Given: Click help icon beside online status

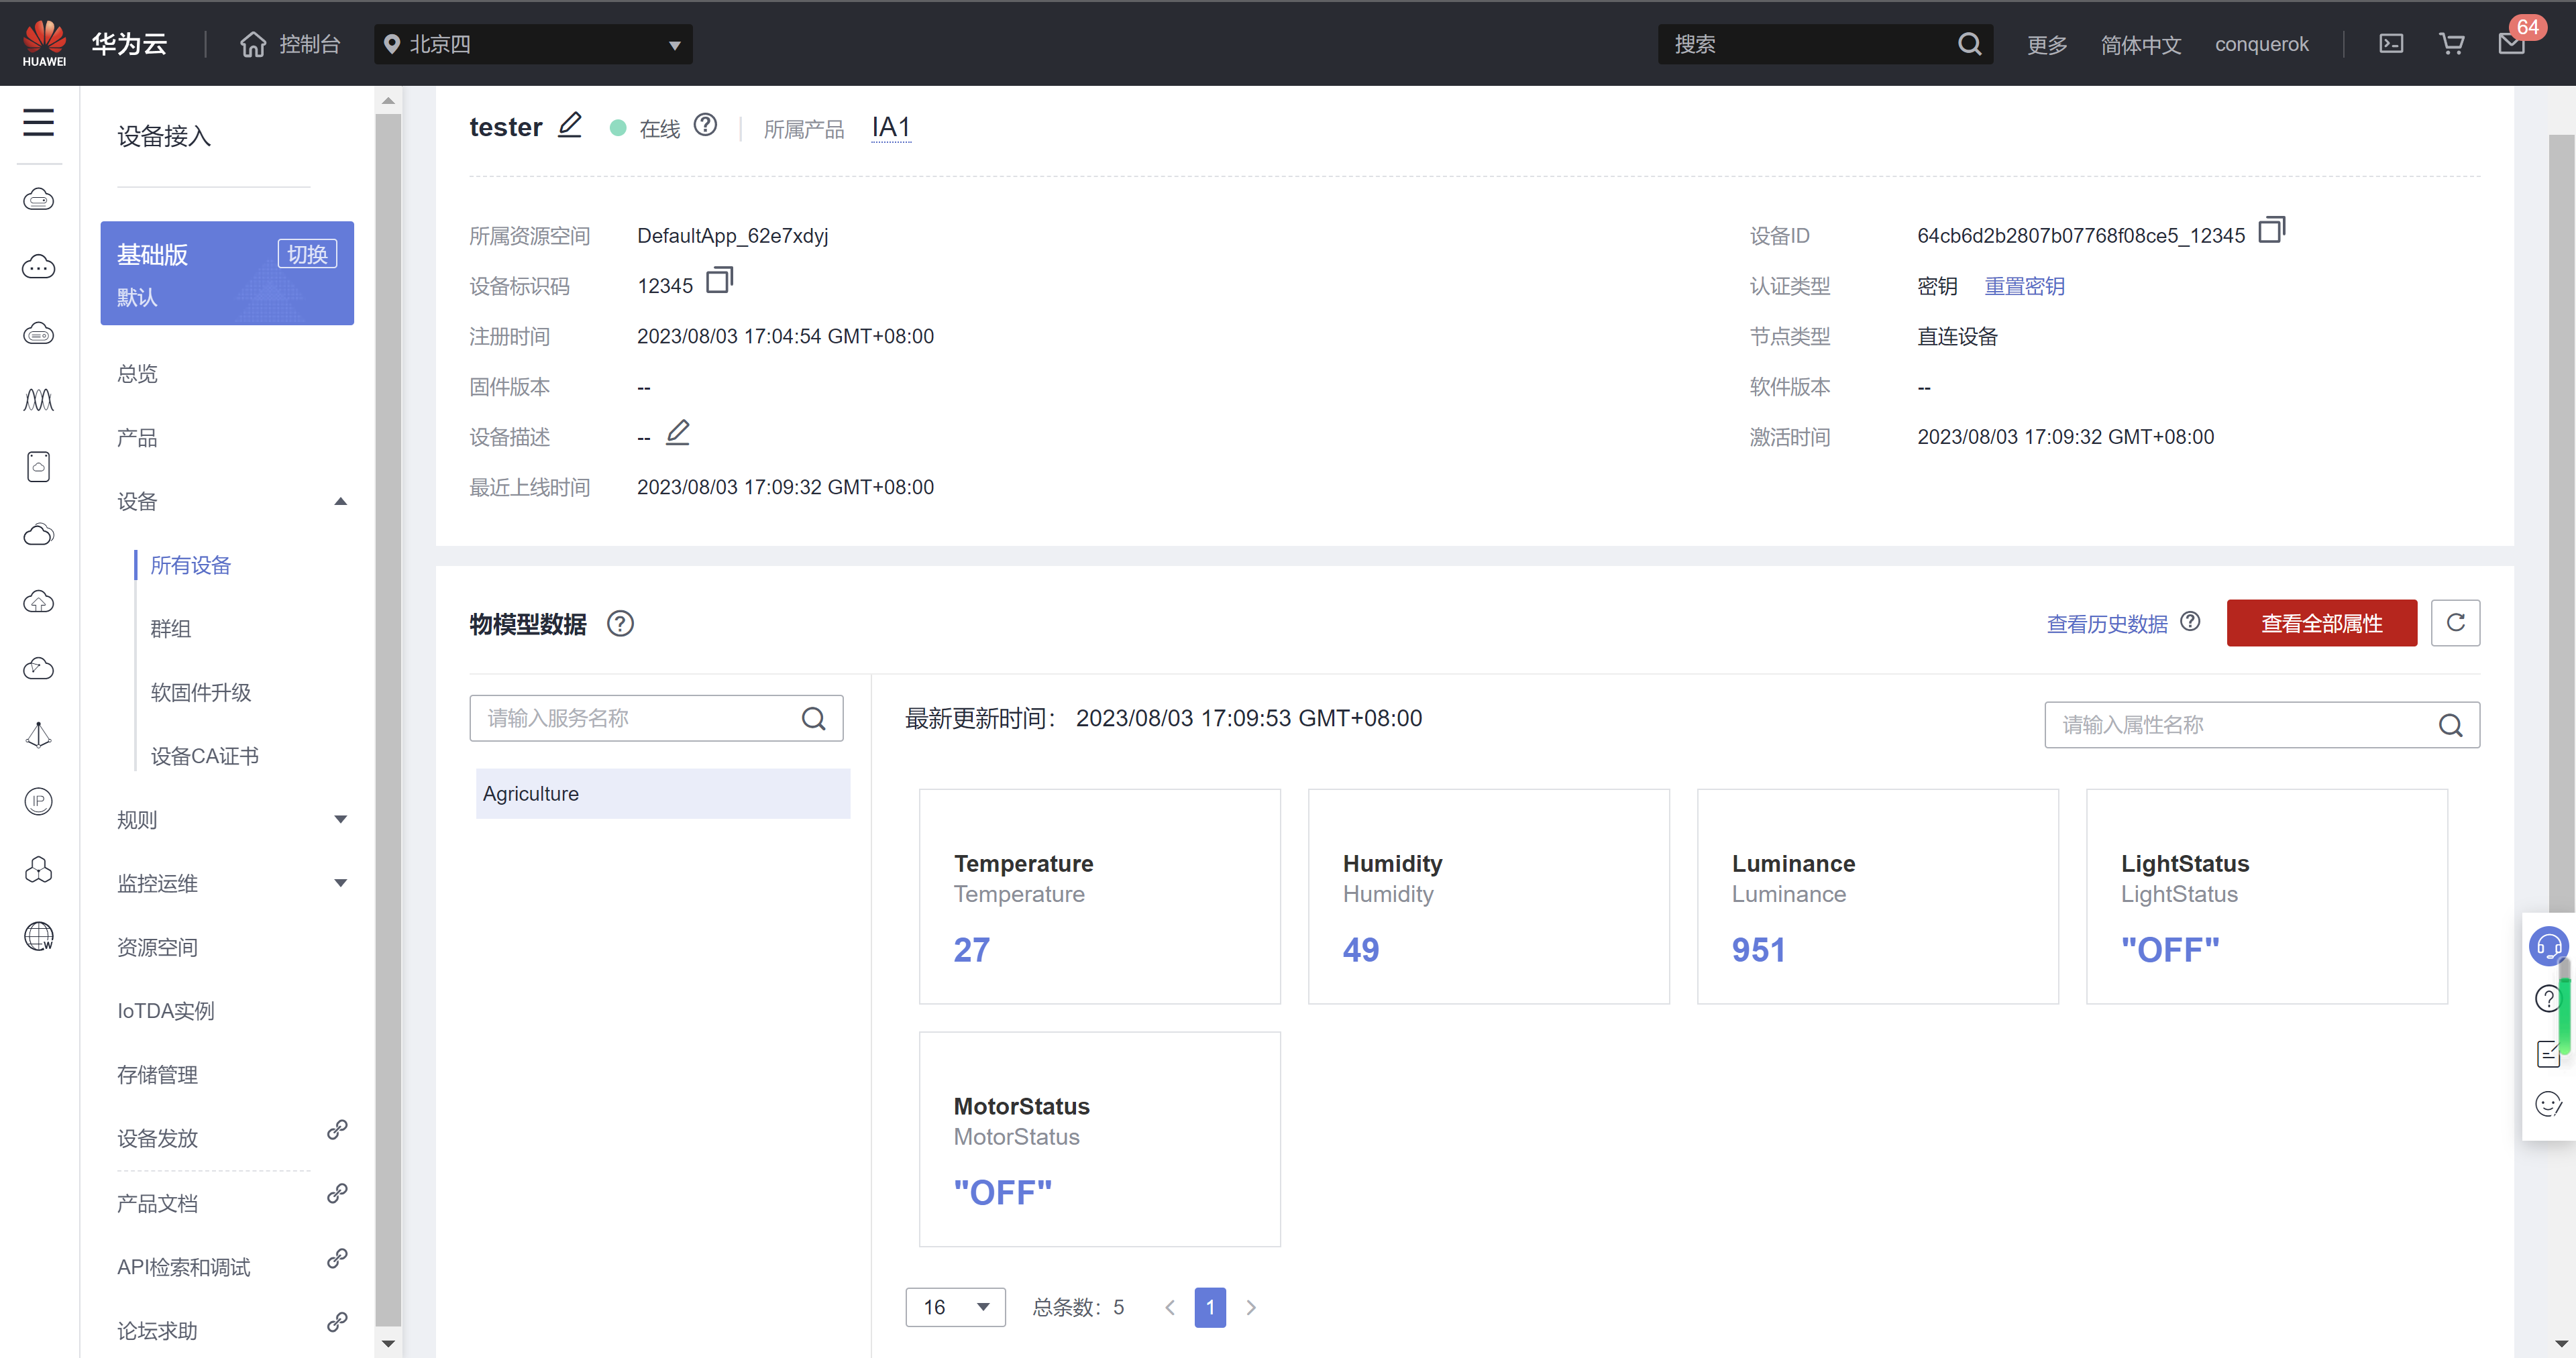Looking at the screenshot, I should [706, 125].
